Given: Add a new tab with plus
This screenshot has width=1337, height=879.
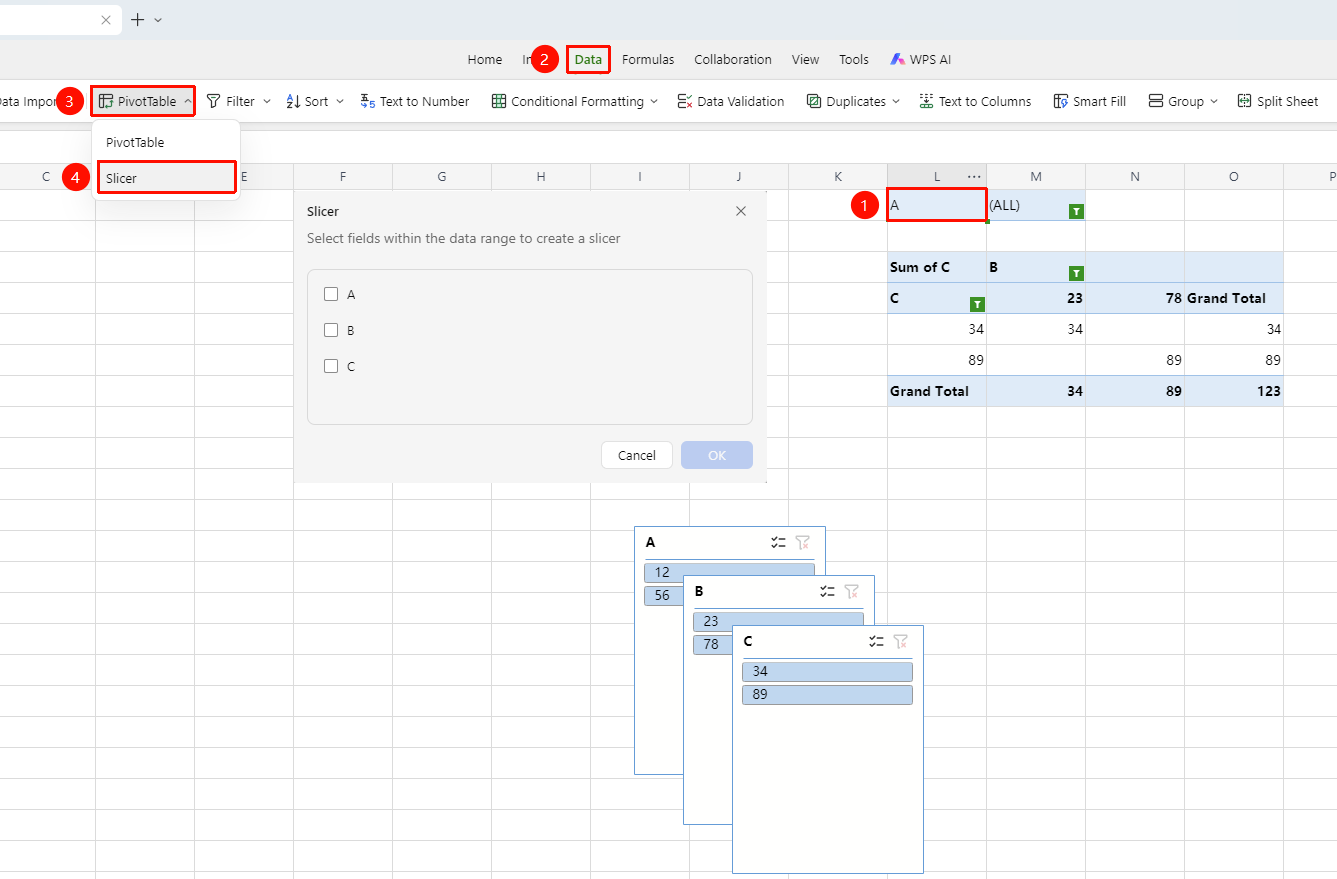Looking at the screenshot, I should coord(137,20).
